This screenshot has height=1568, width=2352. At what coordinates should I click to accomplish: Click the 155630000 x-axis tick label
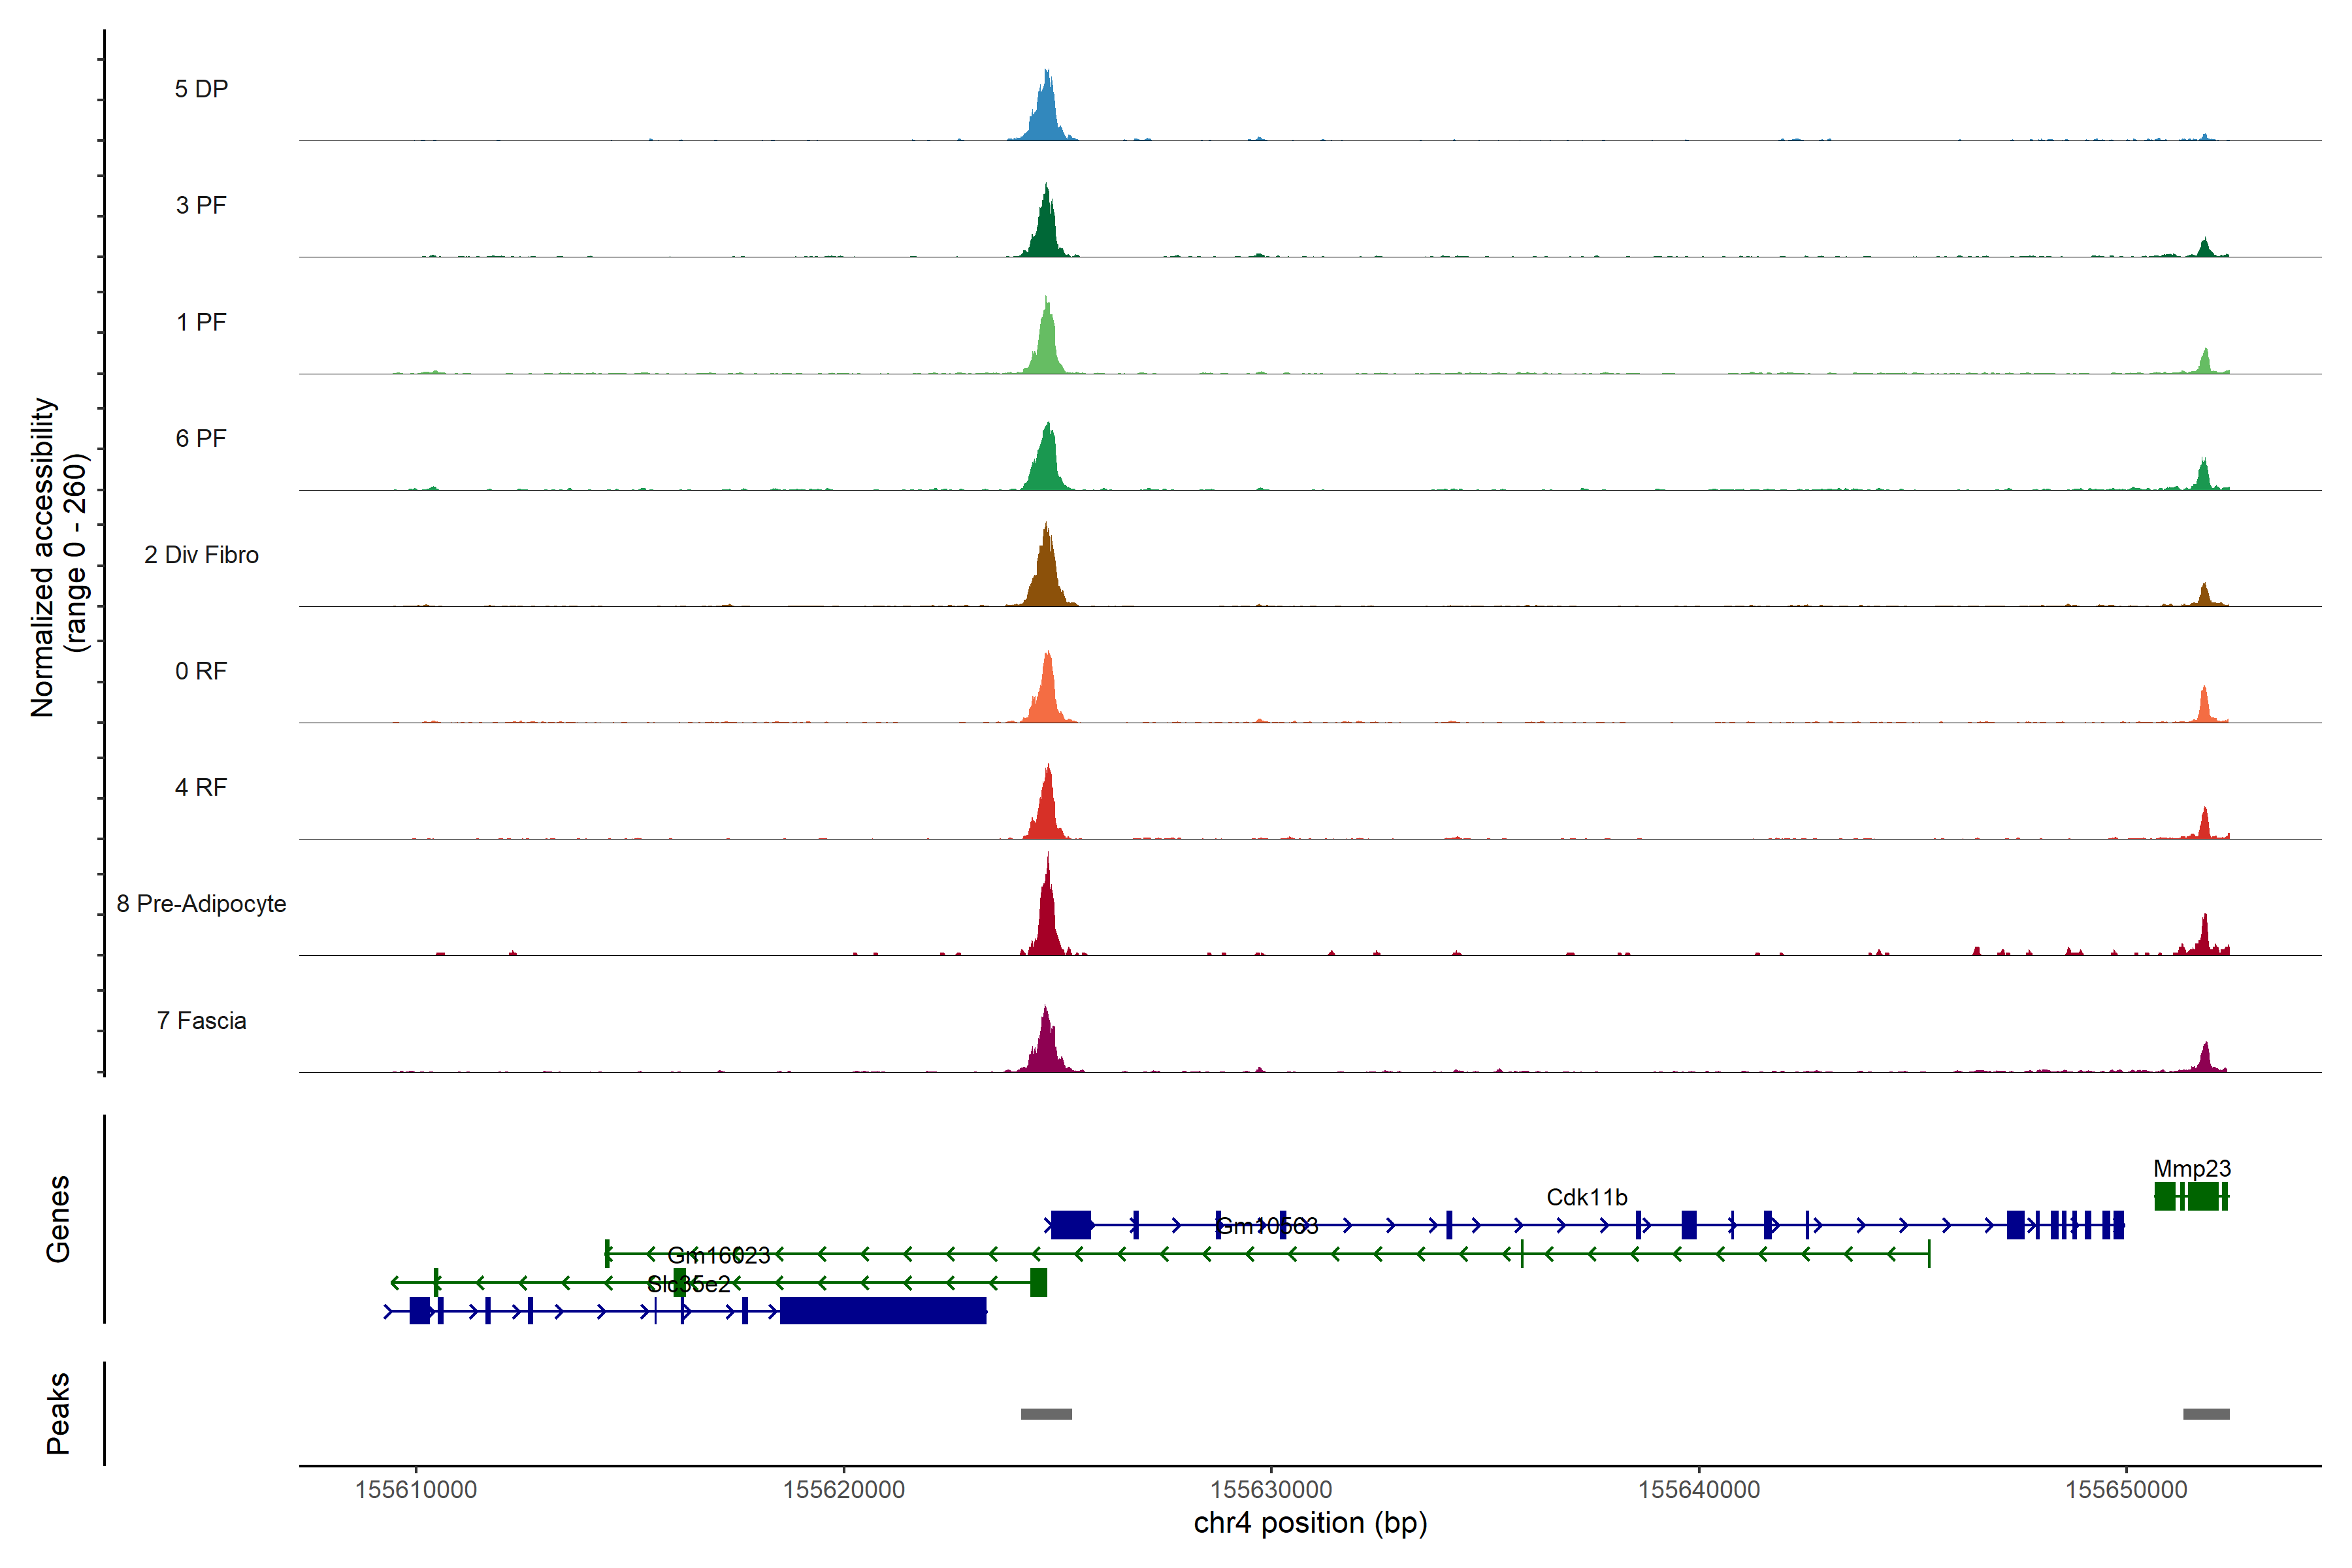point(1271,1489)
